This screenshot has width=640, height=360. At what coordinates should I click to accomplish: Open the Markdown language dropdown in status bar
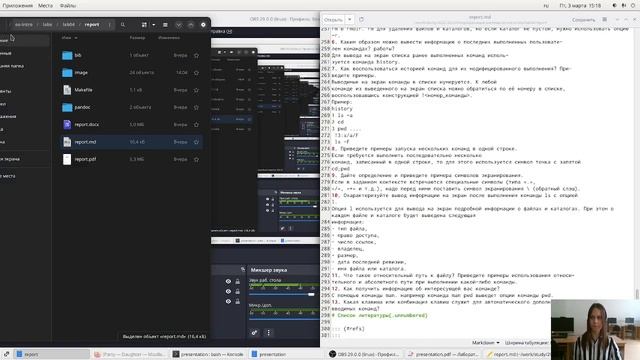(486, 343)
